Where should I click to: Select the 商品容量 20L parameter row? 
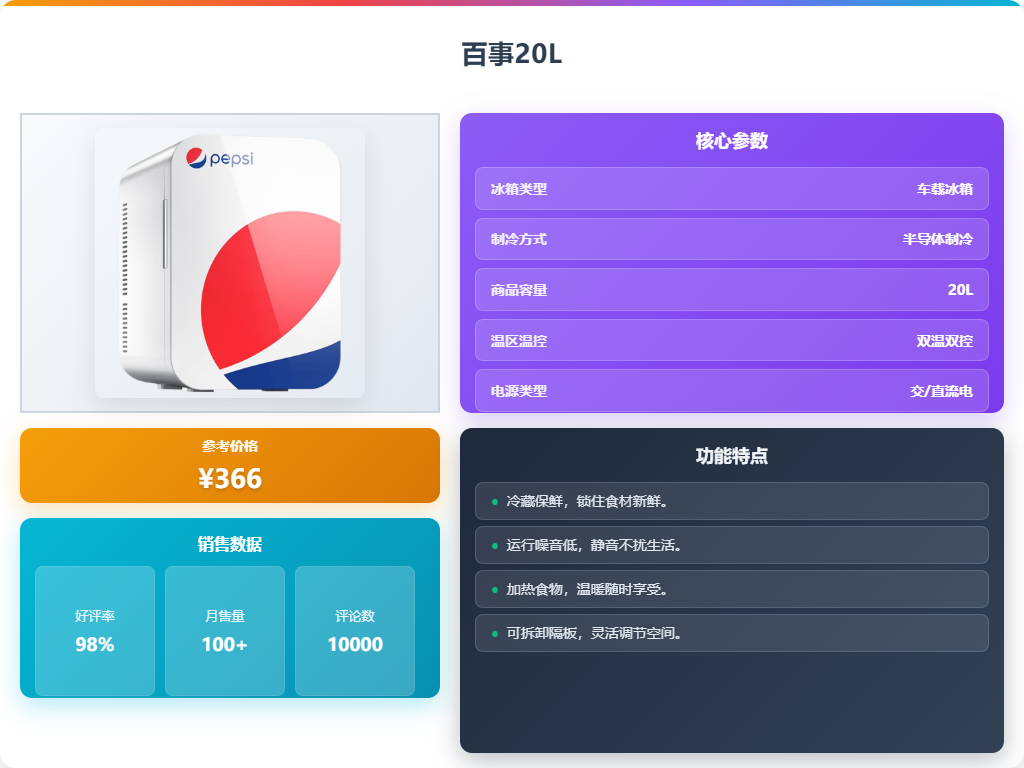coord(731,289)
